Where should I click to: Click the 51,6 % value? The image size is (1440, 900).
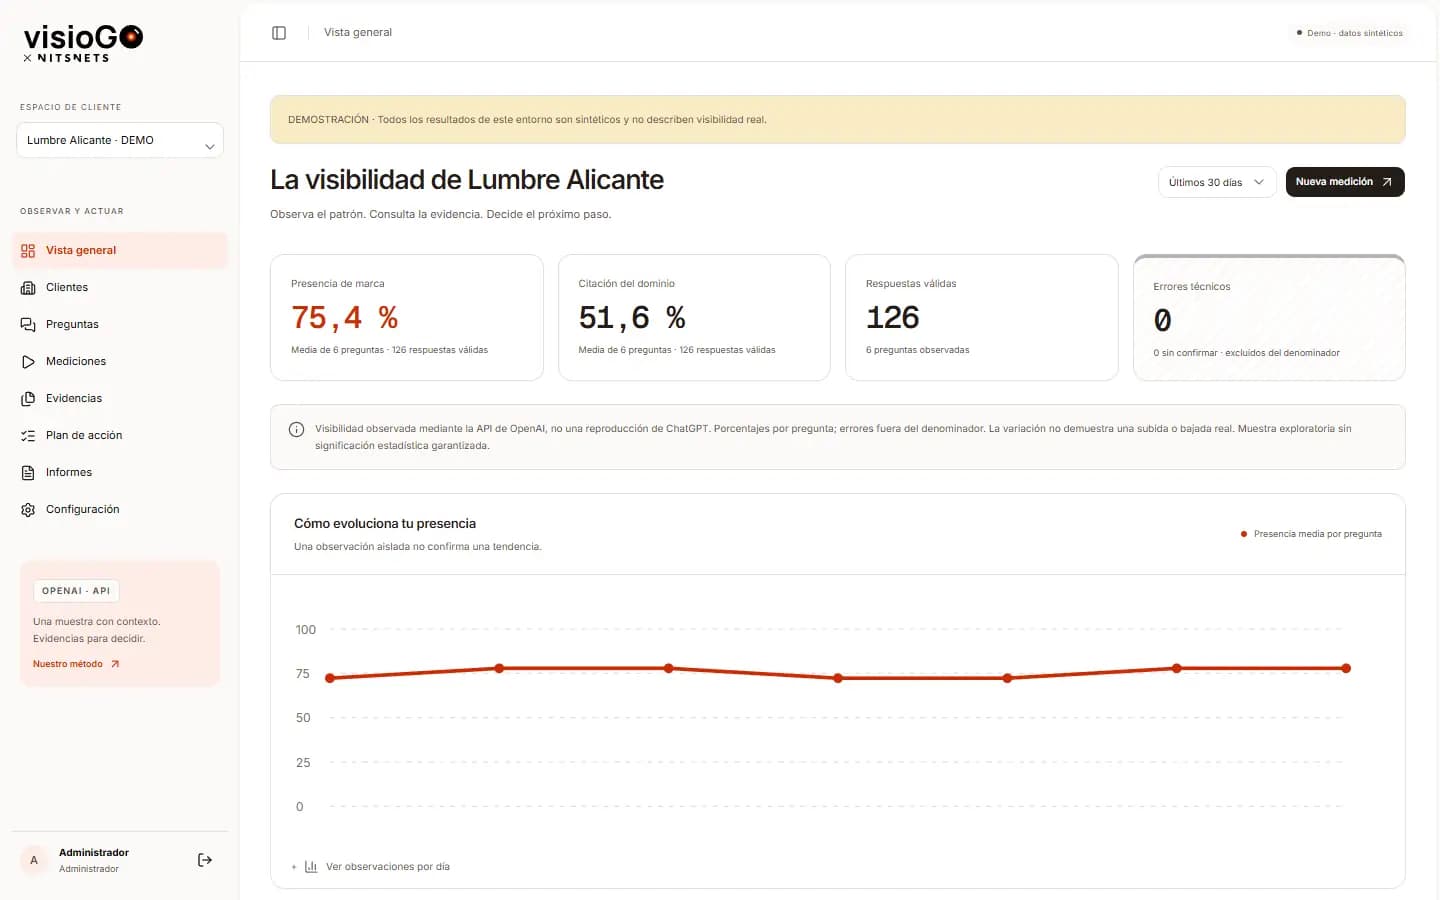click(632, 318)
